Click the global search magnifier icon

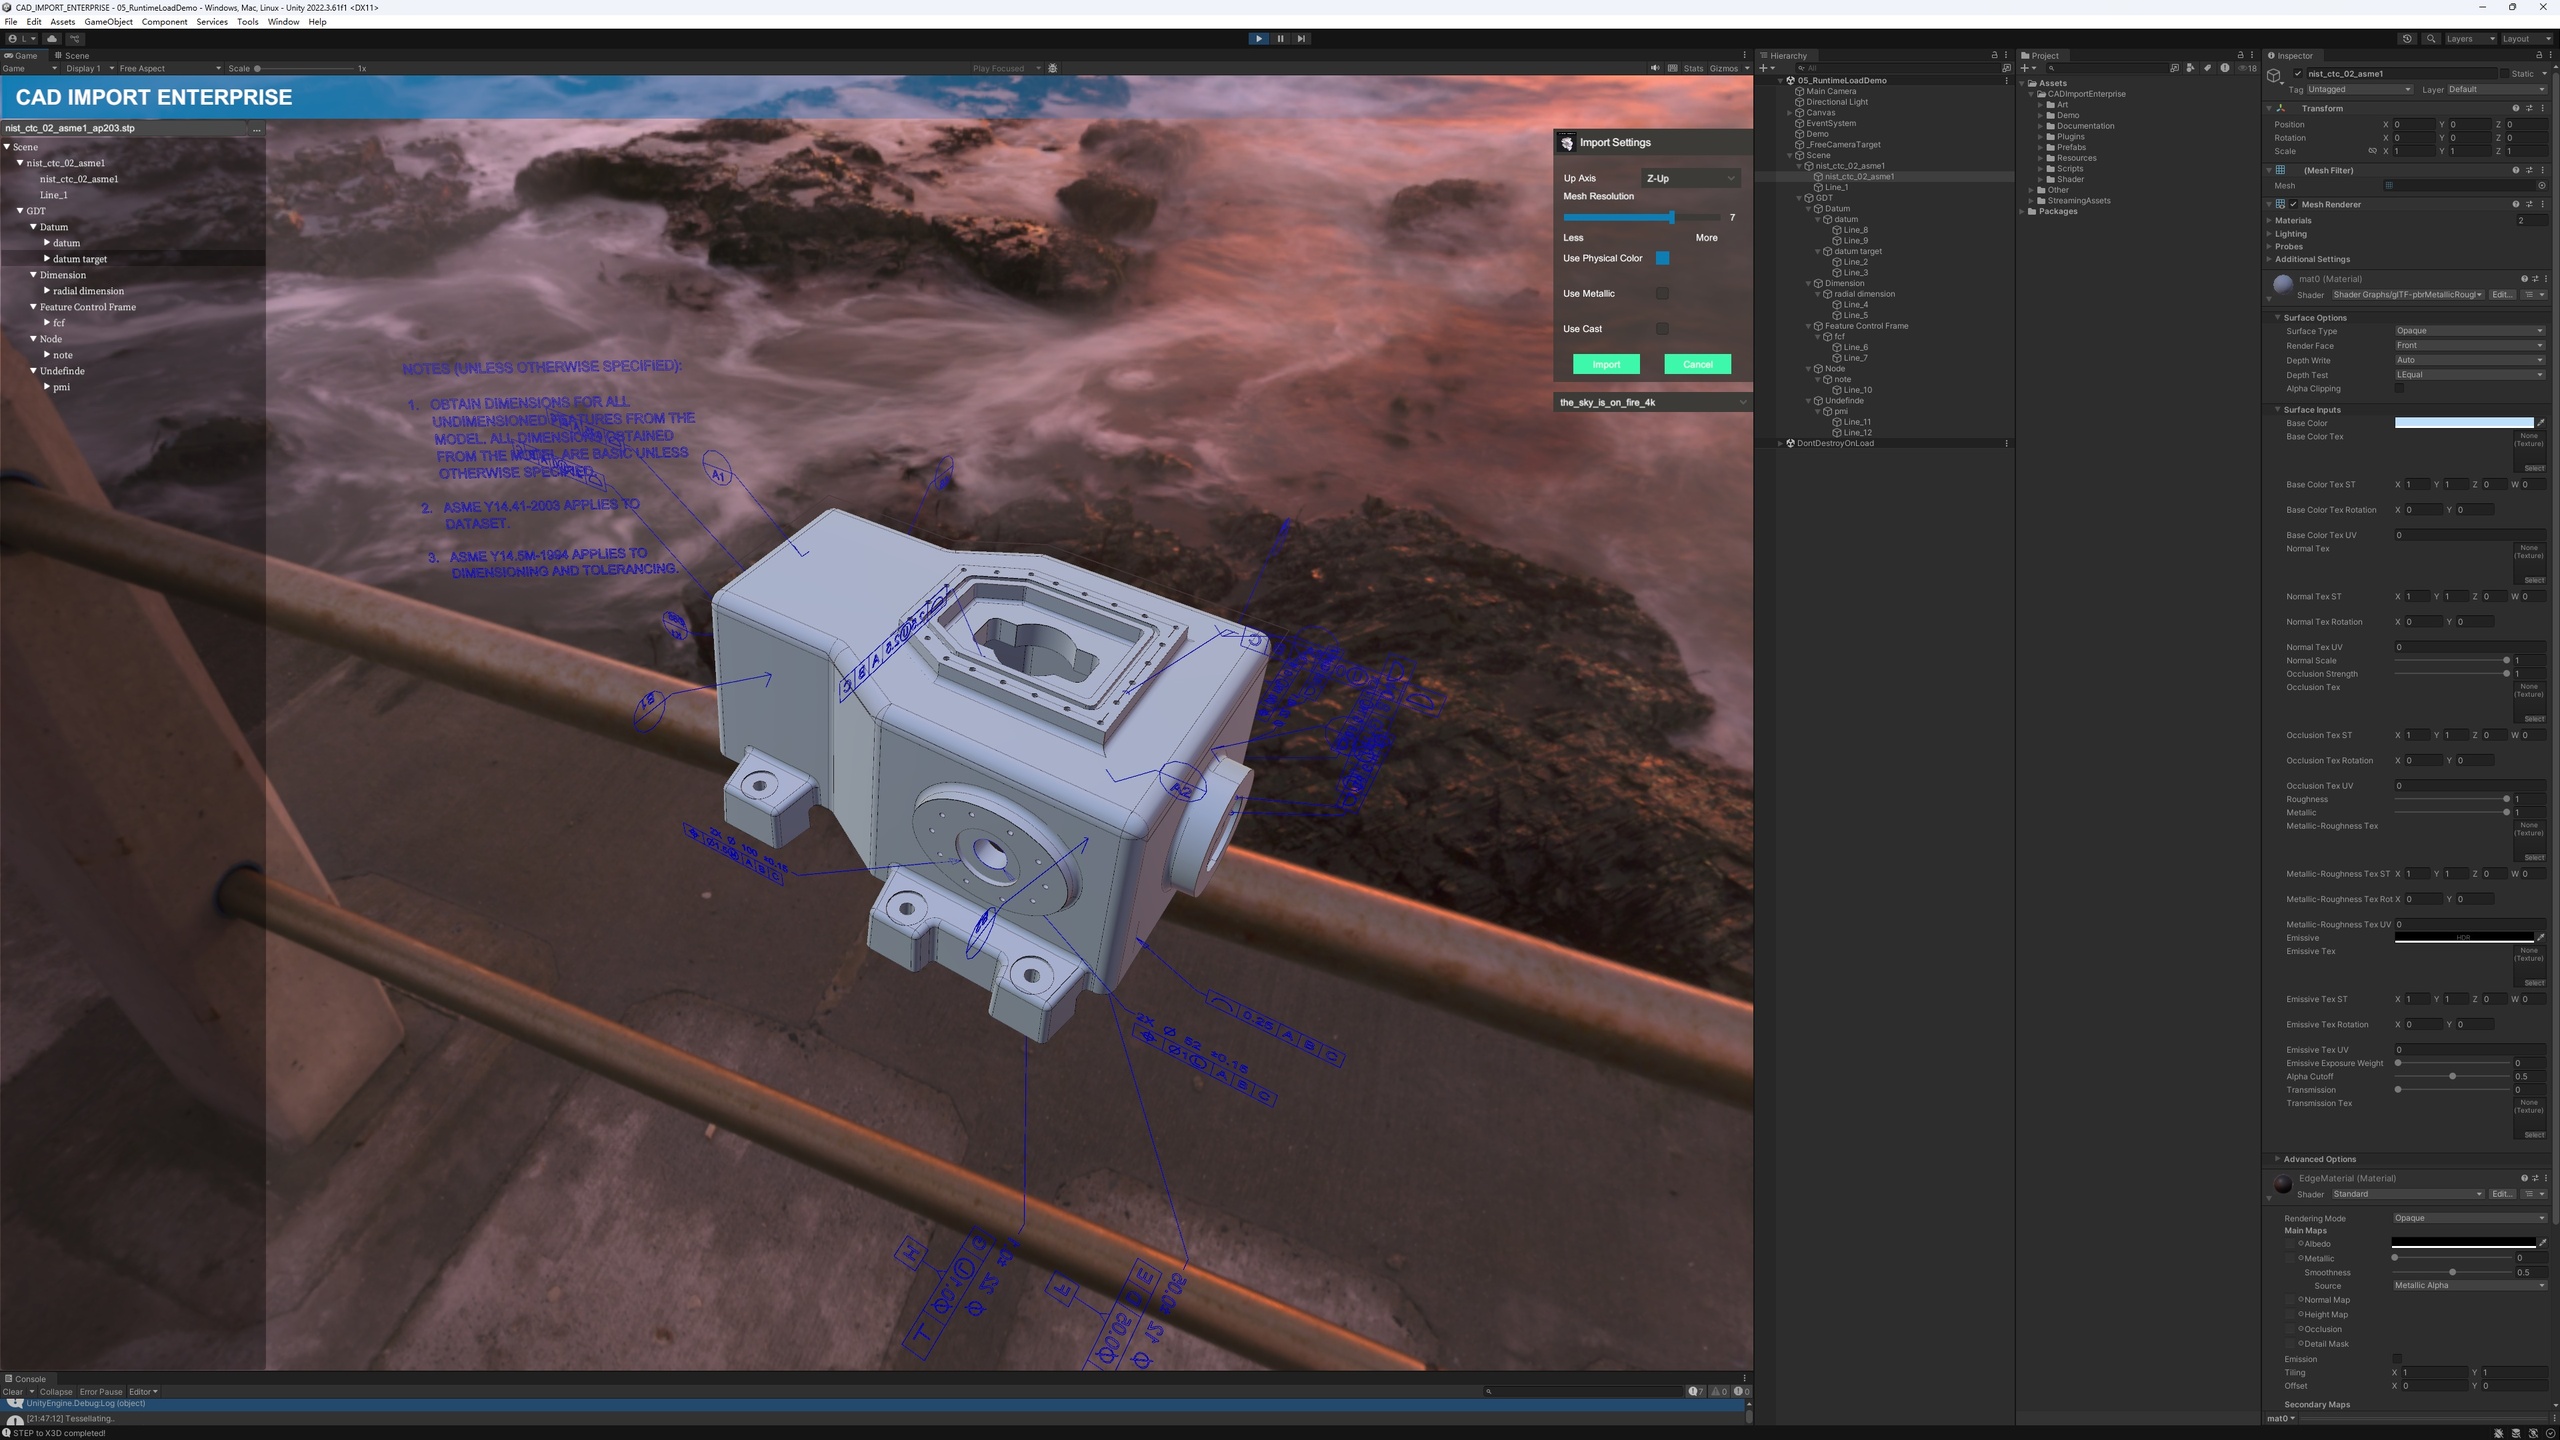point(2431,38)
